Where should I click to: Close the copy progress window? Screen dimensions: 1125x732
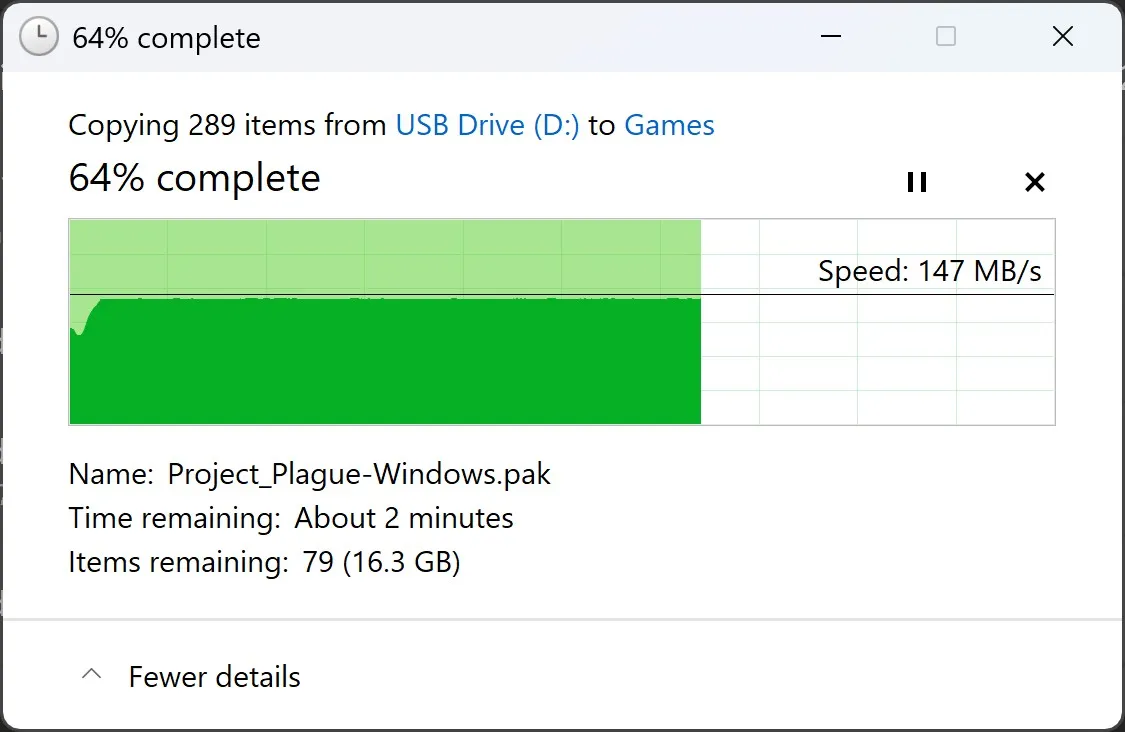pos(1062,38)
